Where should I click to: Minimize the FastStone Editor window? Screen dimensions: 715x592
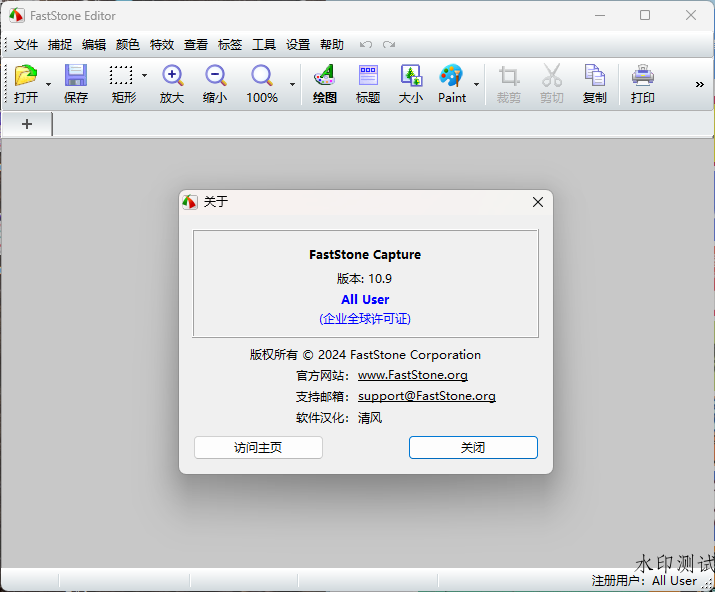(600, 16)
